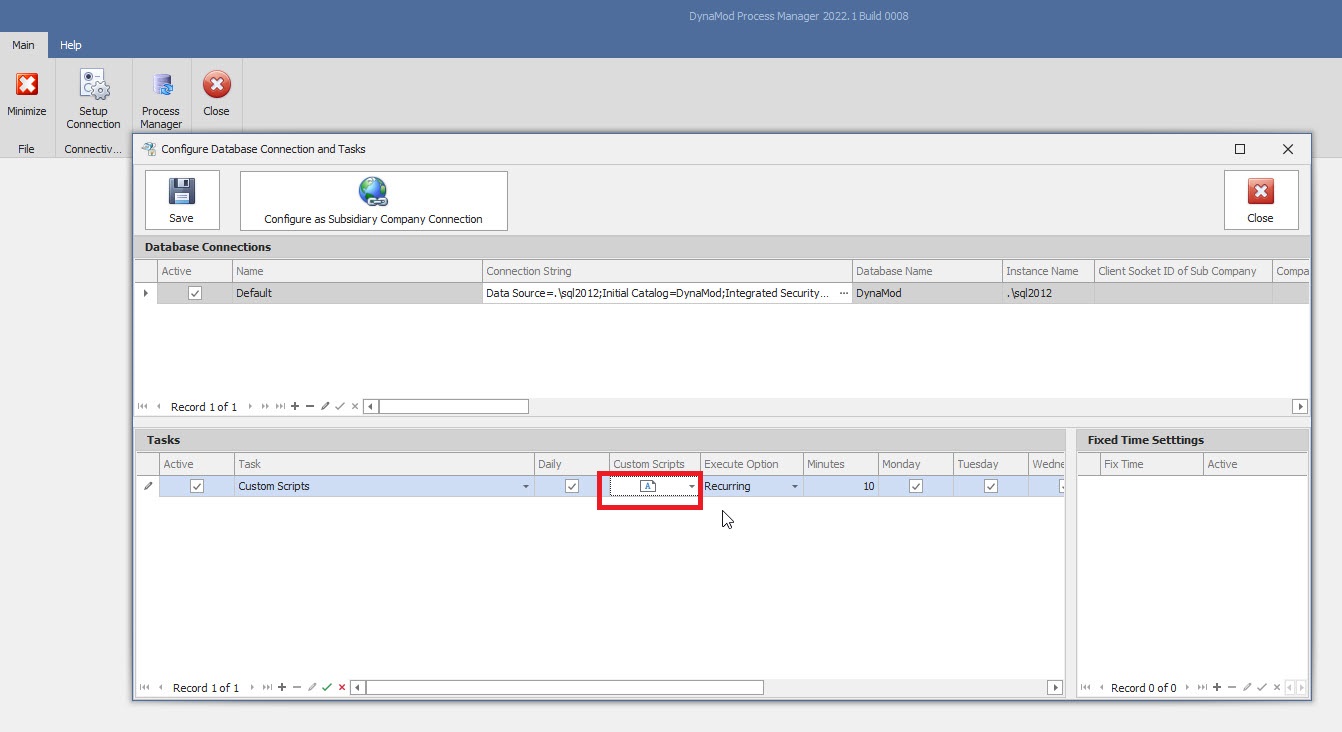This screenshot has height=732, width=1342.
Task: Edit a record in Fixed Time Settings navigator
Action: pyautogui.click(x=1247, y=688)
